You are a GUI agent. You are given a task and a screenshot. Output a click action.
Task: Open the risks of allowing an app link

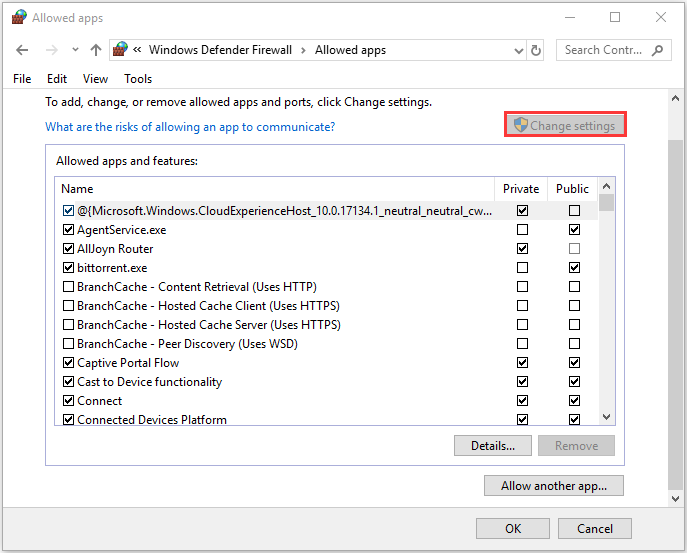[x=190, y=127]
